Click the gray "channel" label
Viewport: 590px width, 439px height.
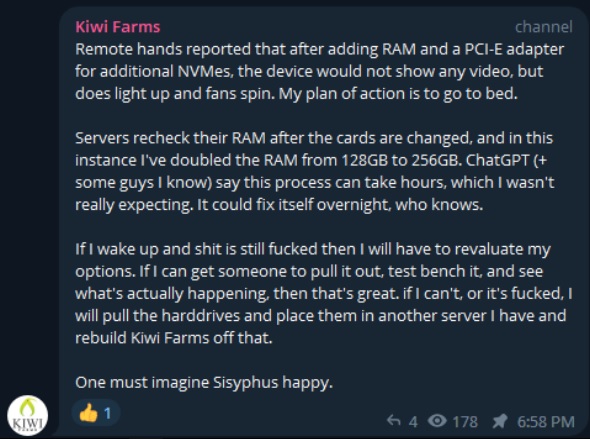tap(544, 27)
